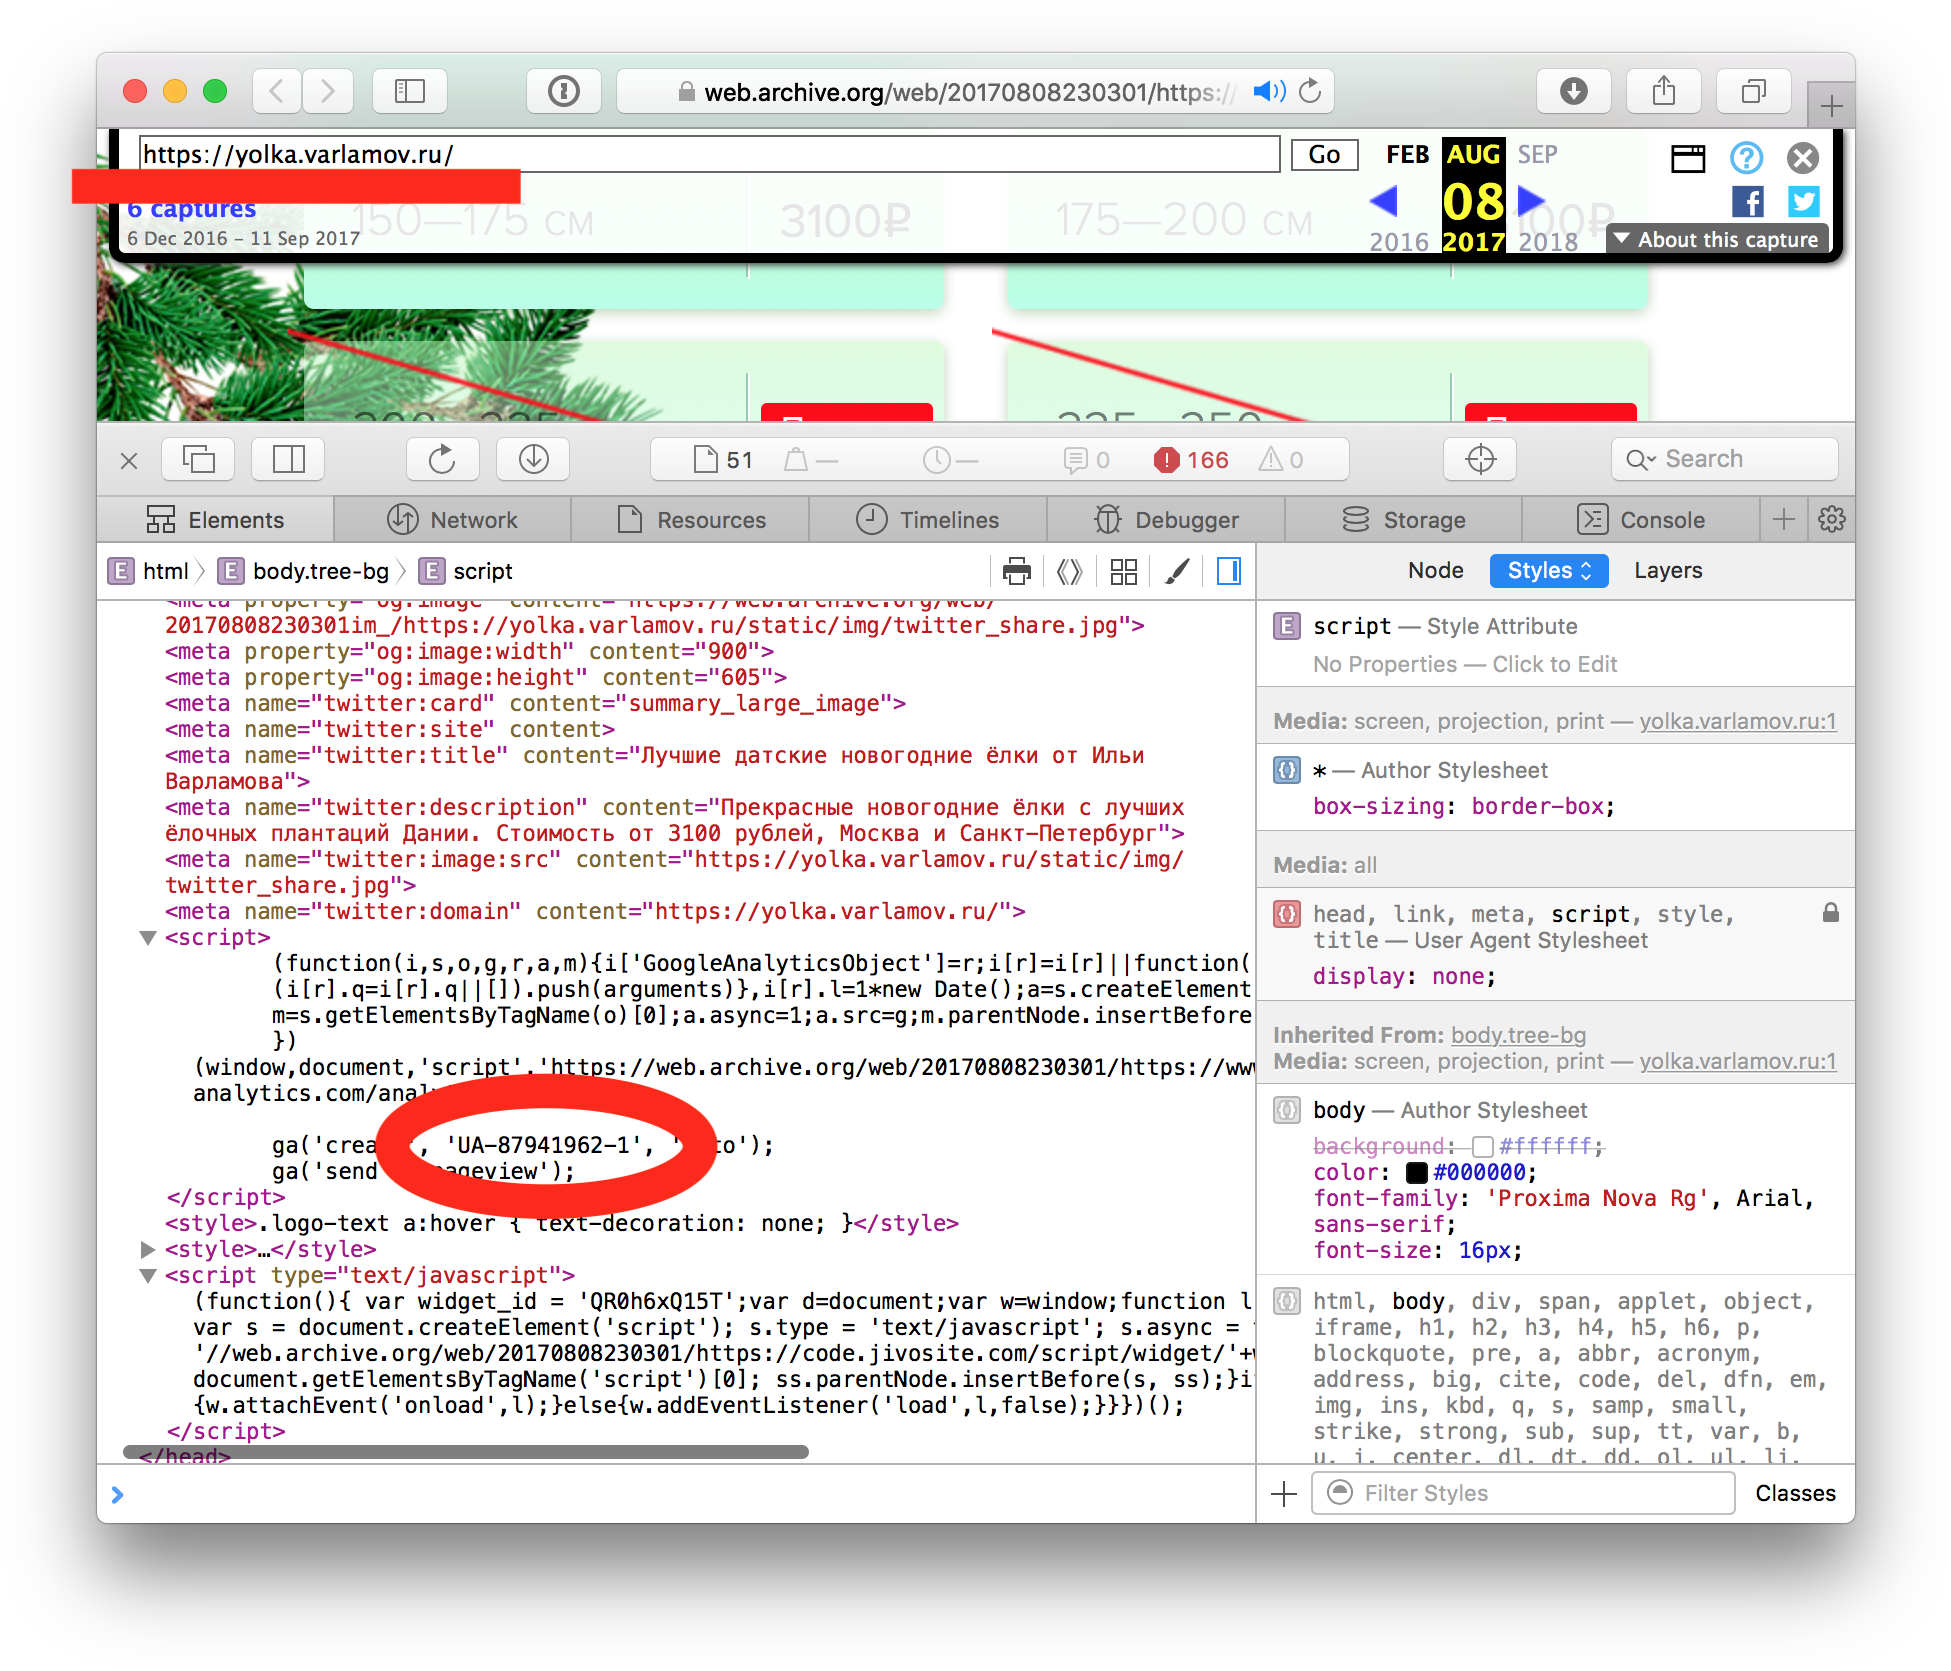Viewport: 1951px width, 1671px height.
Task: Follow the first yolka.varlamov.ru:1 stylesheet link
Action: click(1737, 722)
